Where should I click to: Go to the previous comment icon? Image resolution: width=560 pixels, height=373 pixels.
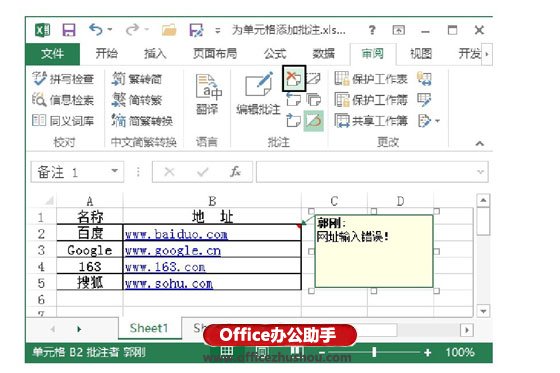coord(294,100)
